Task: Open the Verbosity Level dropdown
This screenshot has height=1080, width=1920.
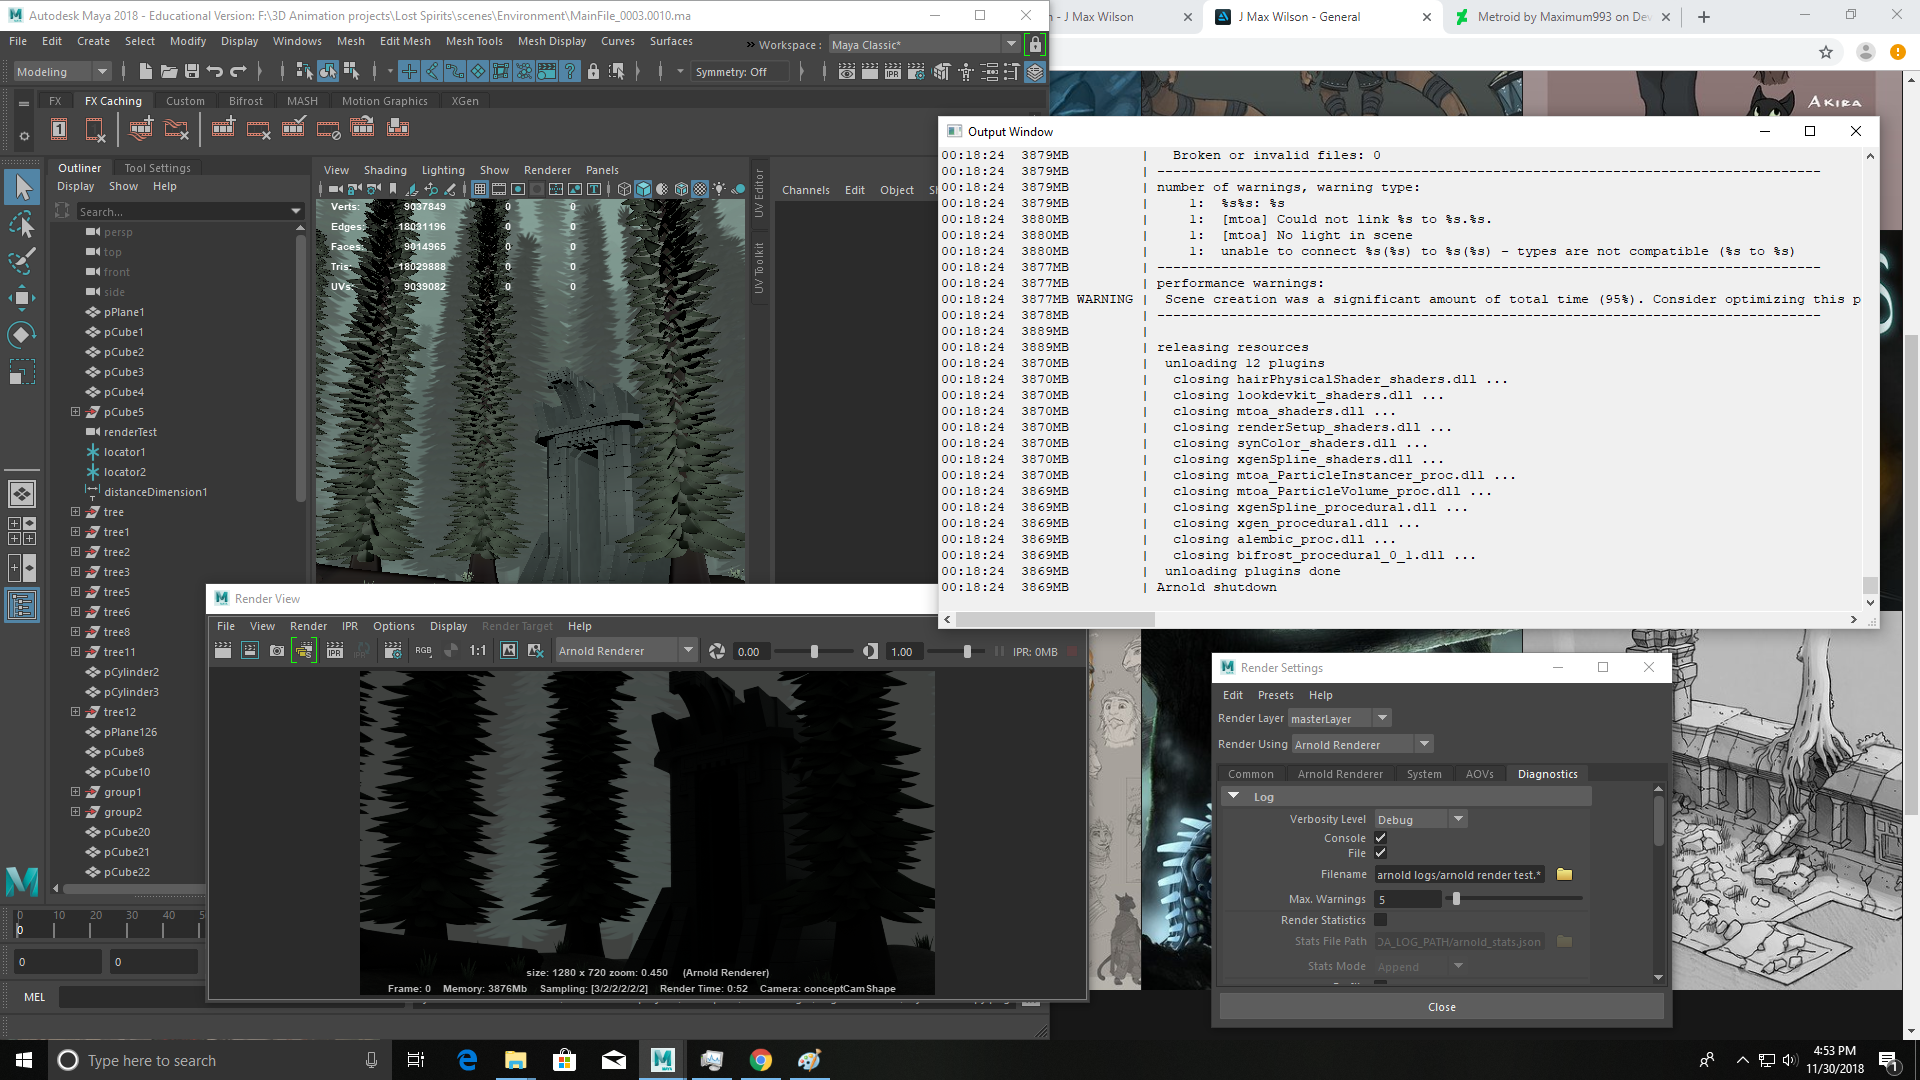Action: [x=1458, y=818]
